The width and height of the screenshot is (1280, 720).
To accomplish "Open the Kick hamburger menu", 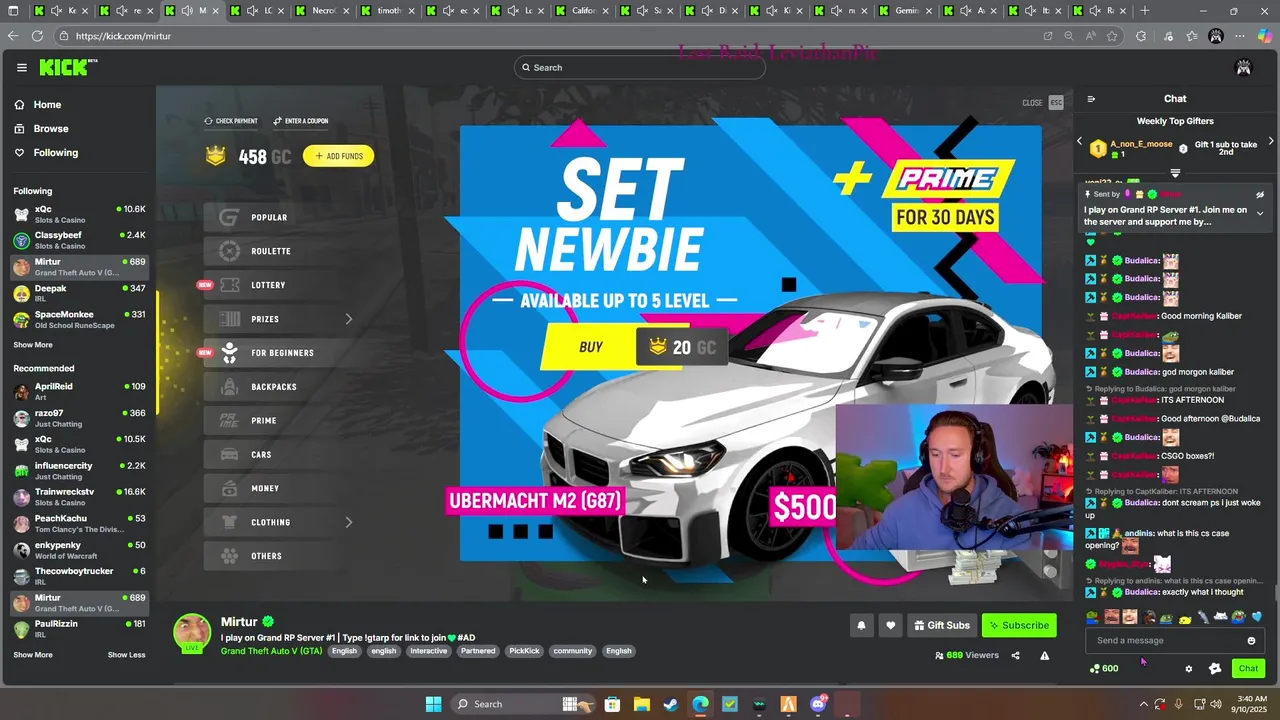I will (x=21, y=67).
